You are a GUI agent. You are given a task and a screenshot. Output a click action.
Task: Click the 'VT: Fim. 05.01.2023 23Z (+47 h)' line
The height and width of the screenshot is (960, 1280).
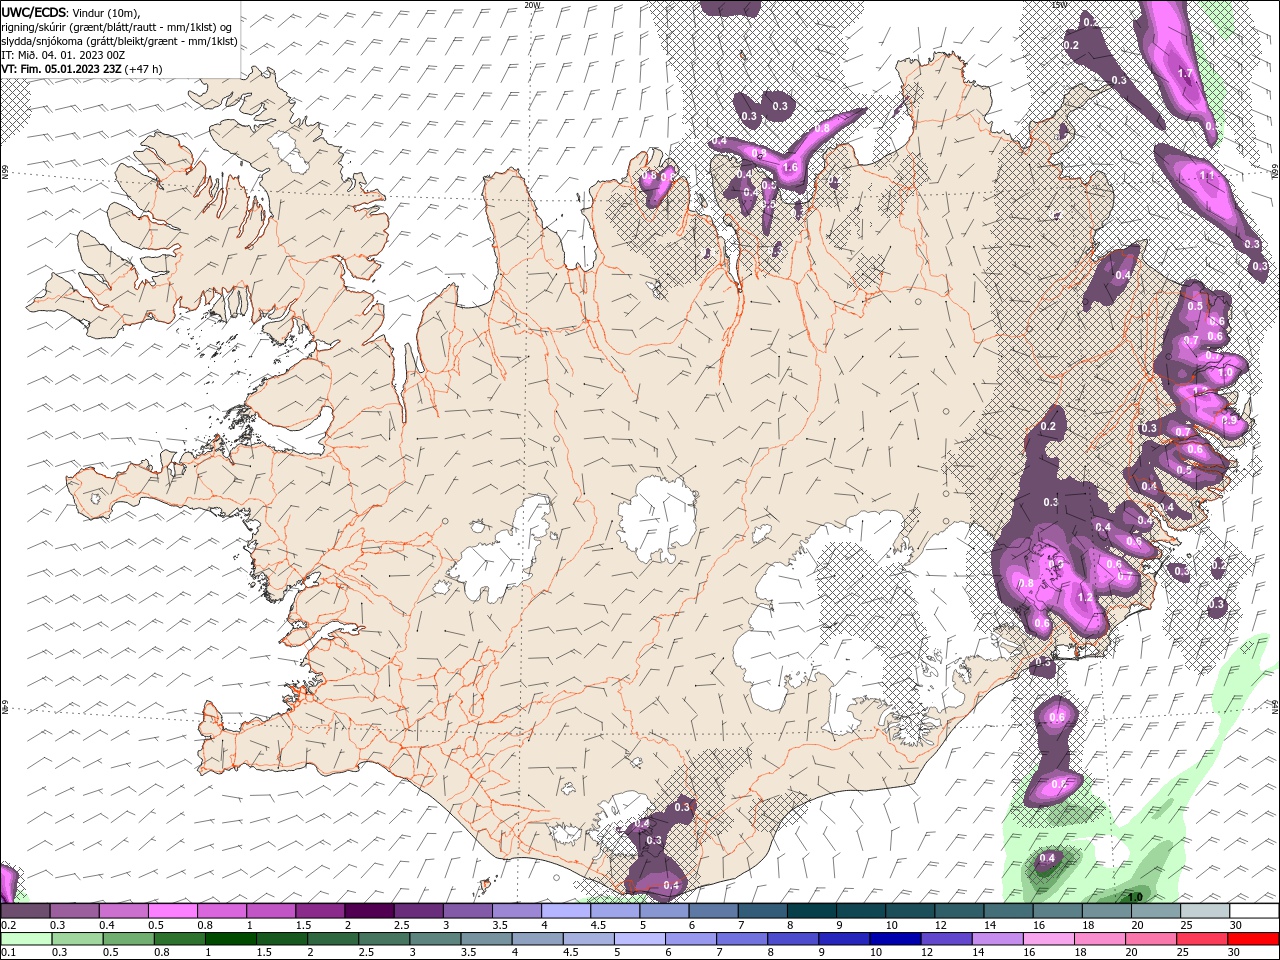click(81, 69)
